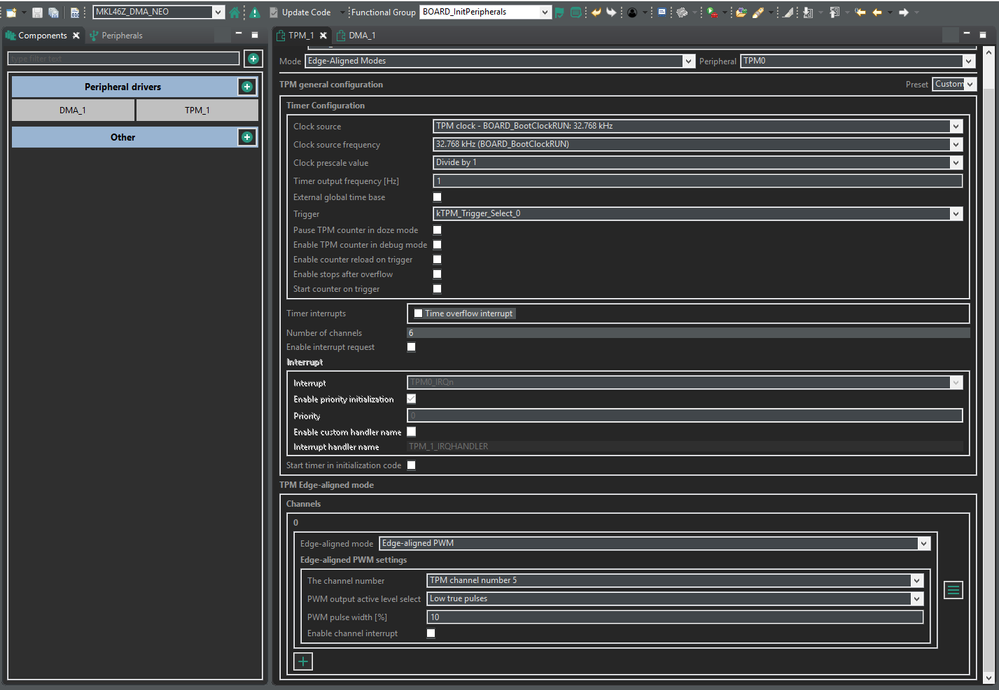Click the Last Edit Location arrow icon
This screenshot has width=999, height=690.
860,12
